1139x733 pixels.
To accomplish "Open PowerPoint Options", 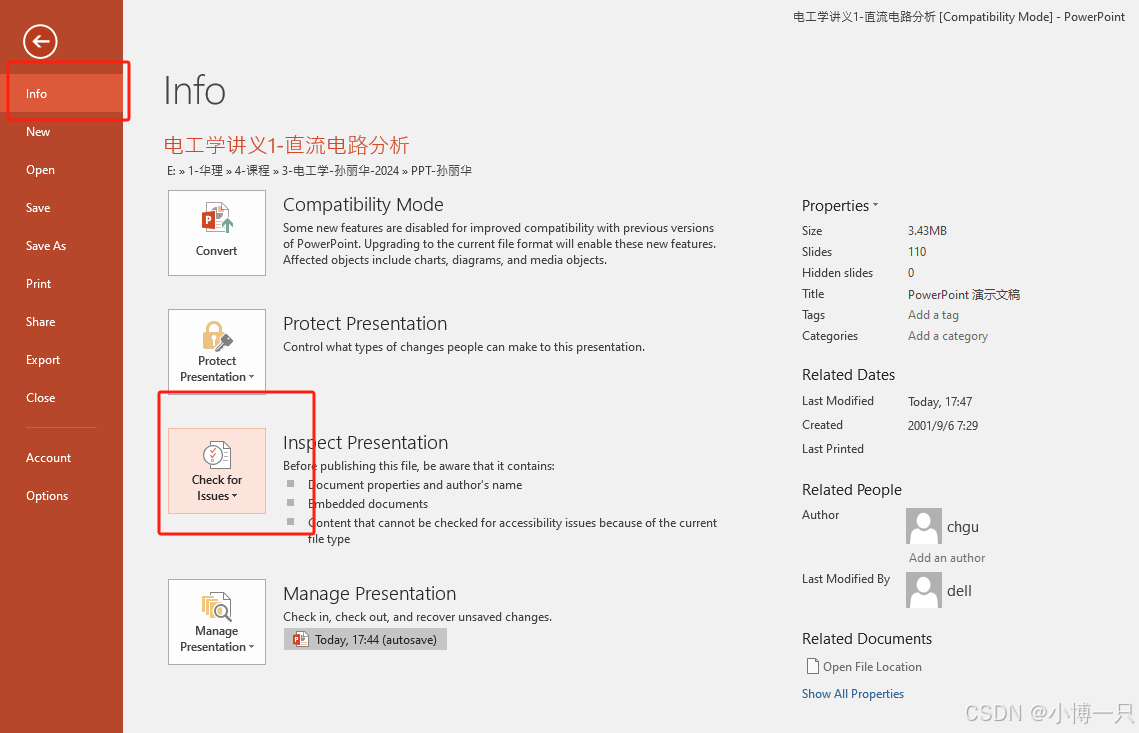I will pos(62,495).
